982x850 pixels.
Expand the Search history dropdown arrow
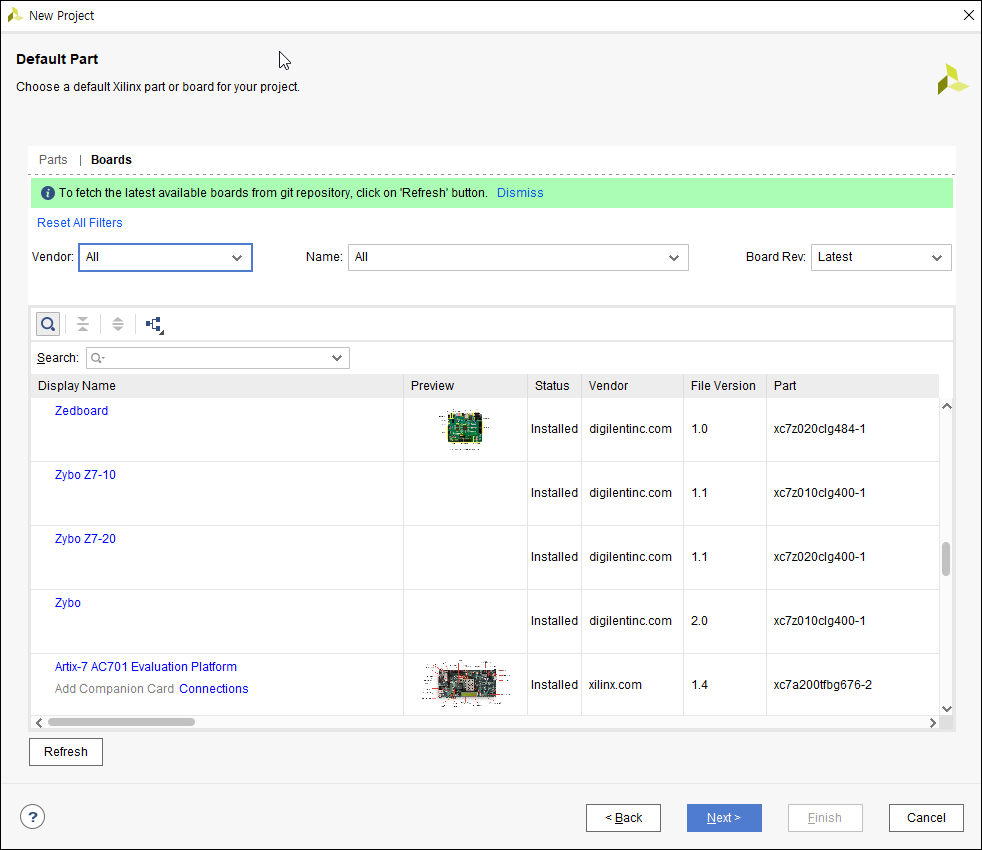tap(337, 358)
